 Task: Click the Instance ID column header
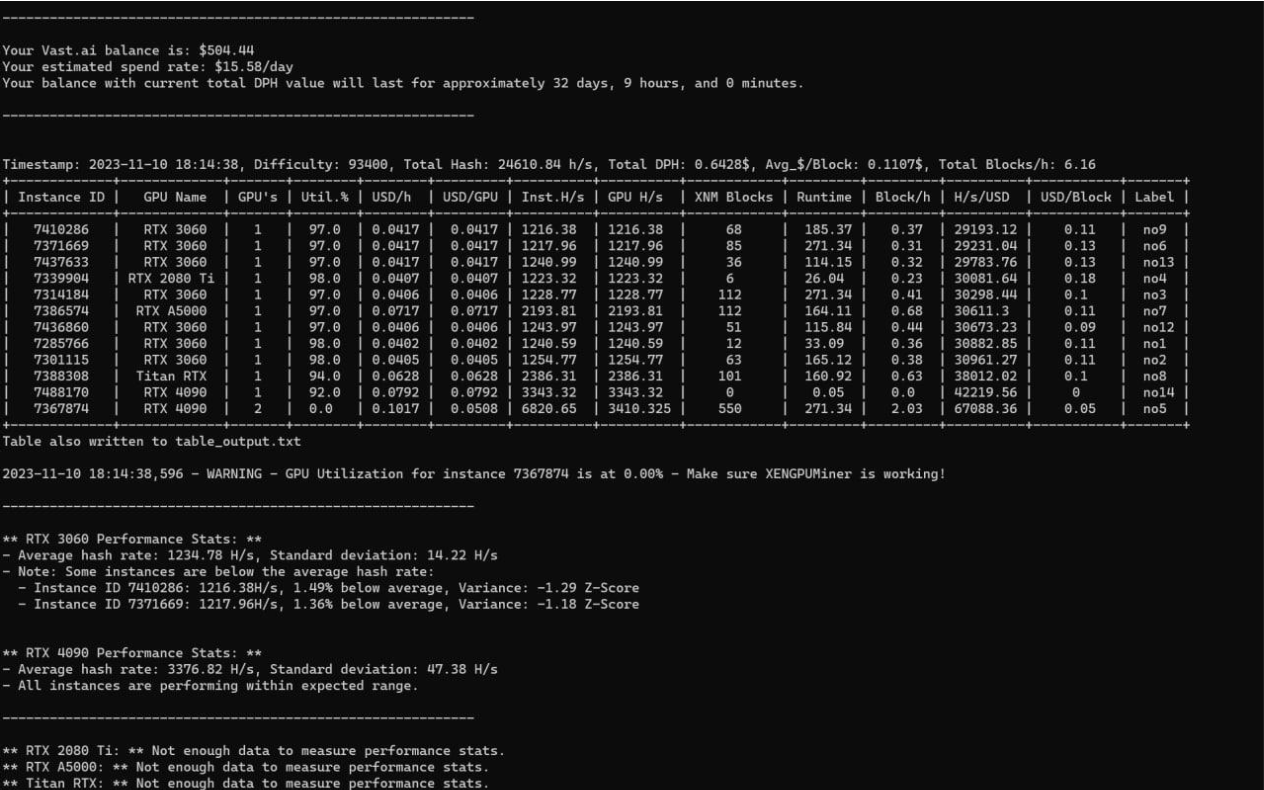61,197
